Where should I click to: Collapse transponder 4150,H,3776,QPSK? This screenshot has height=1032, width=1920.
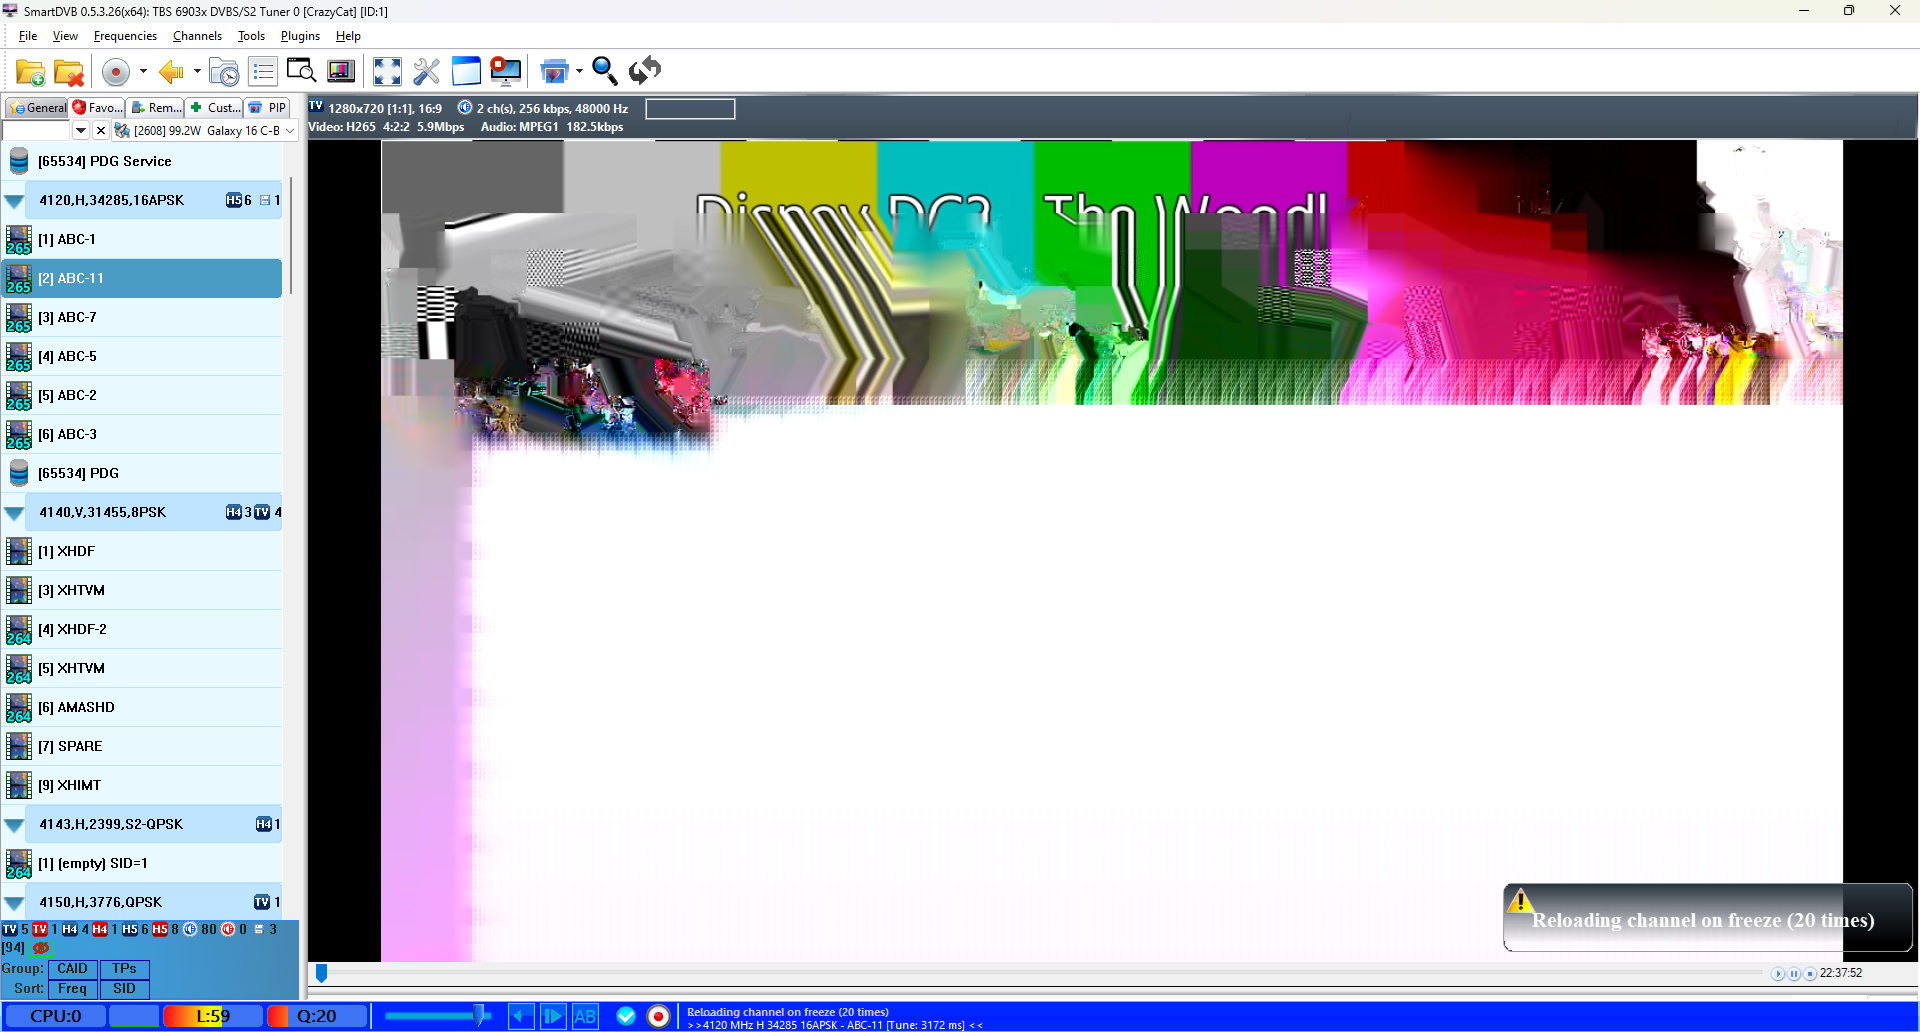[x=14, y=903]
